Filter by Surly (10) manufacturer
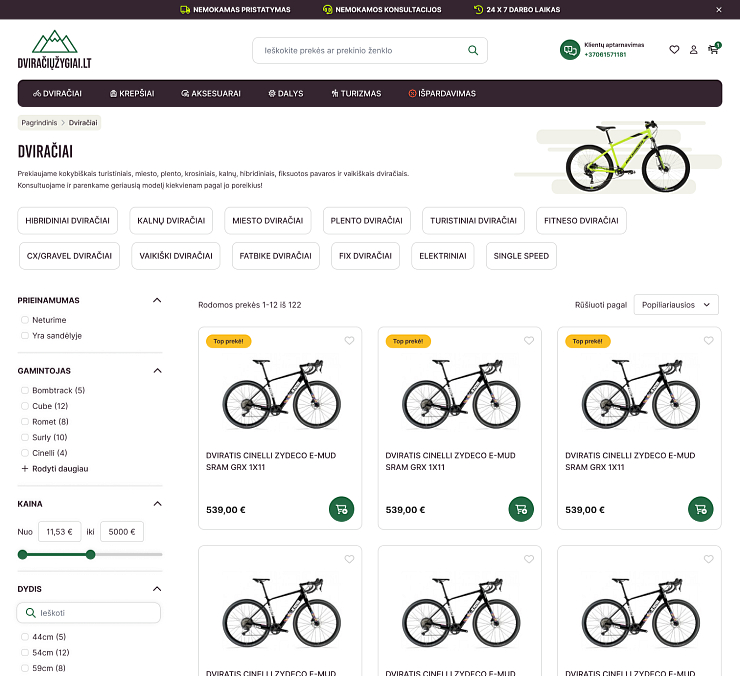The height and width of the screenshot is (676, 740). coord(25,437)
